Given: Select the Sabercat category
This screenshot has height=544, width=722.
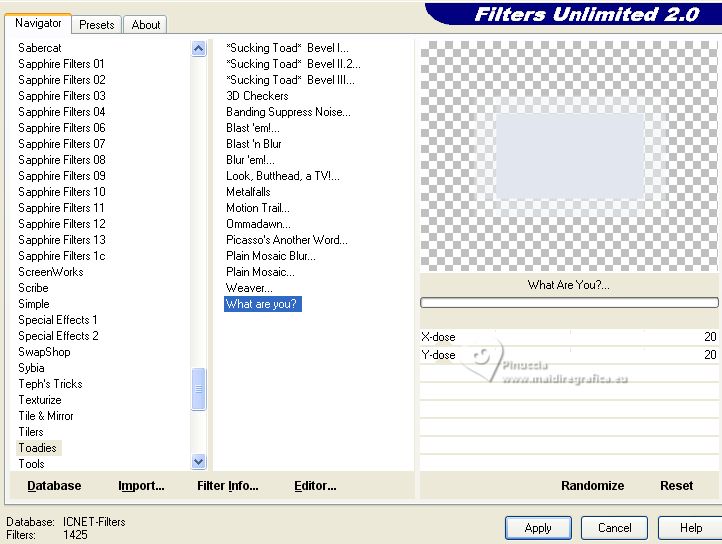Looking at the screenshot, I should coord(40,48).
